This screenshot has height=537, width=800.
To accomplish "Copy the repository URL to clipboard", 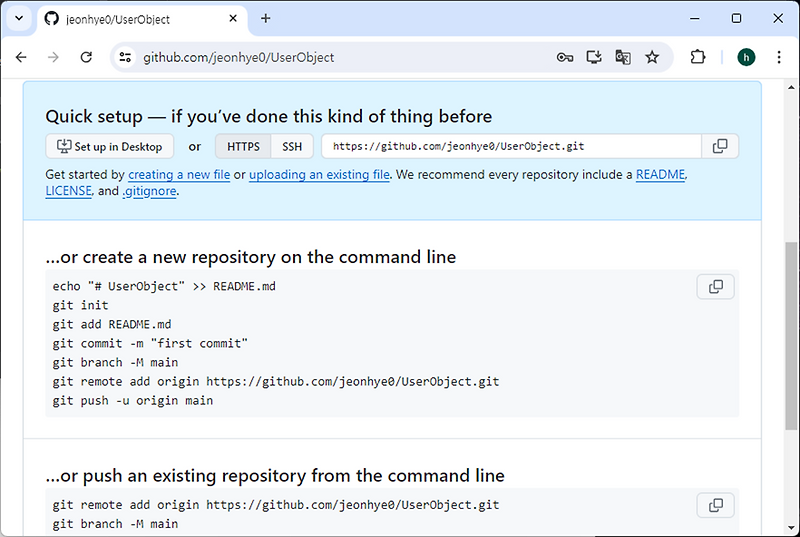I will [720, 146].
